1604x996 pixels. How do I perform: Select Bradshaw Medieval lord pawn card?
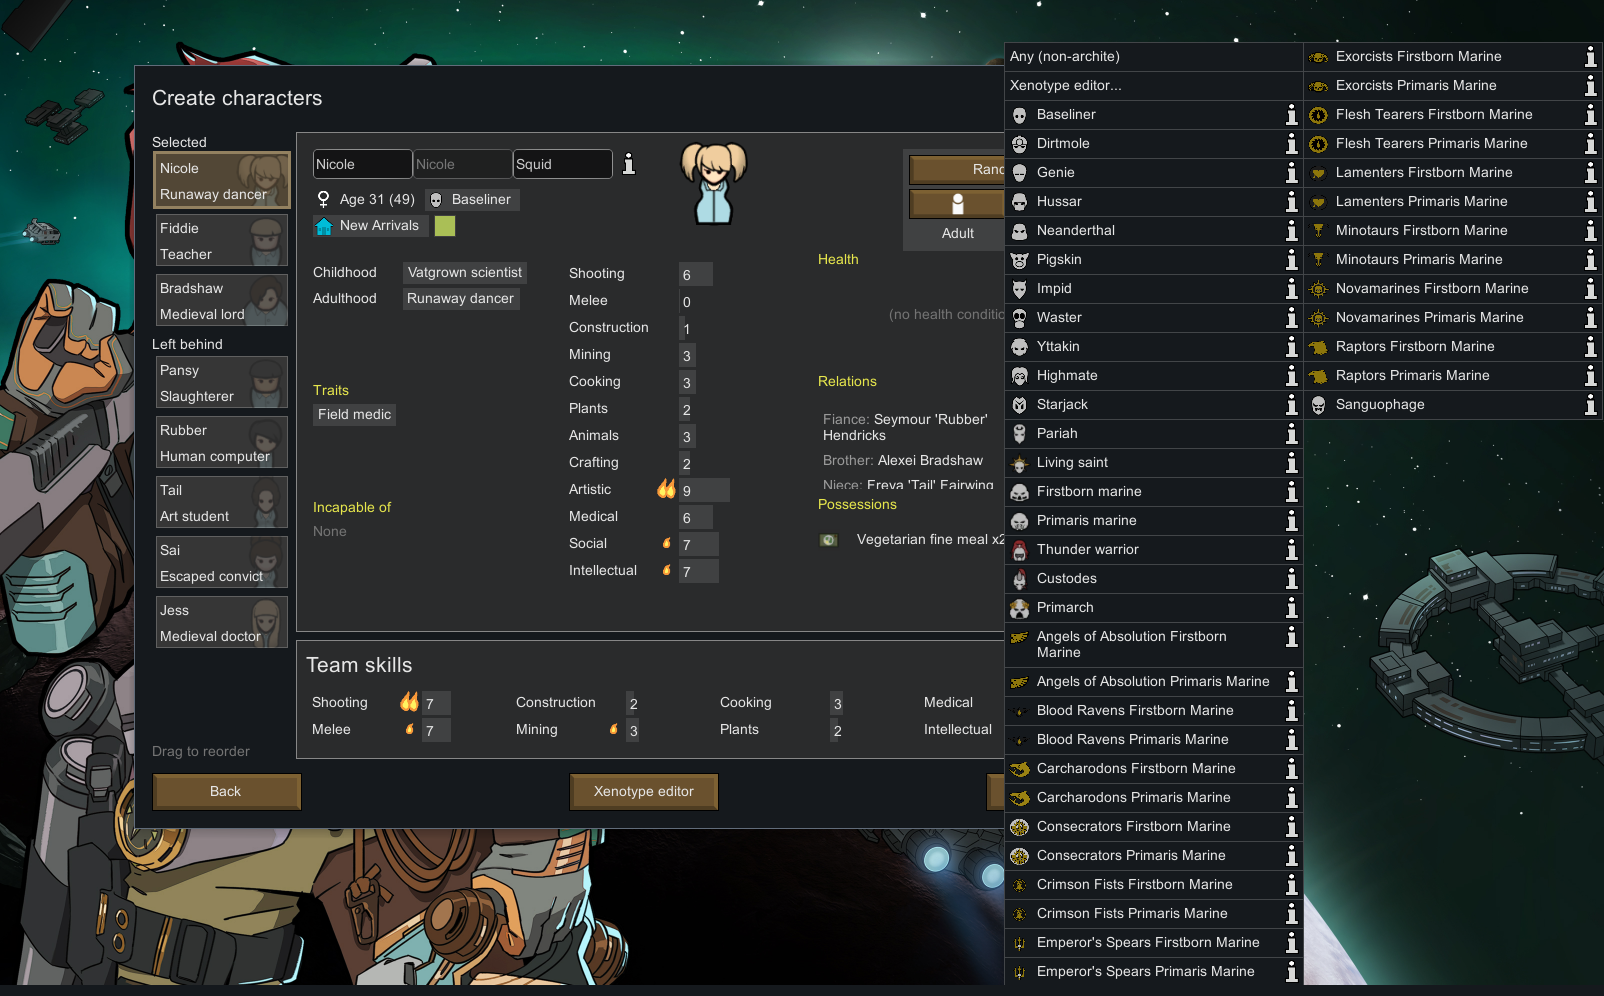(222, 301)
